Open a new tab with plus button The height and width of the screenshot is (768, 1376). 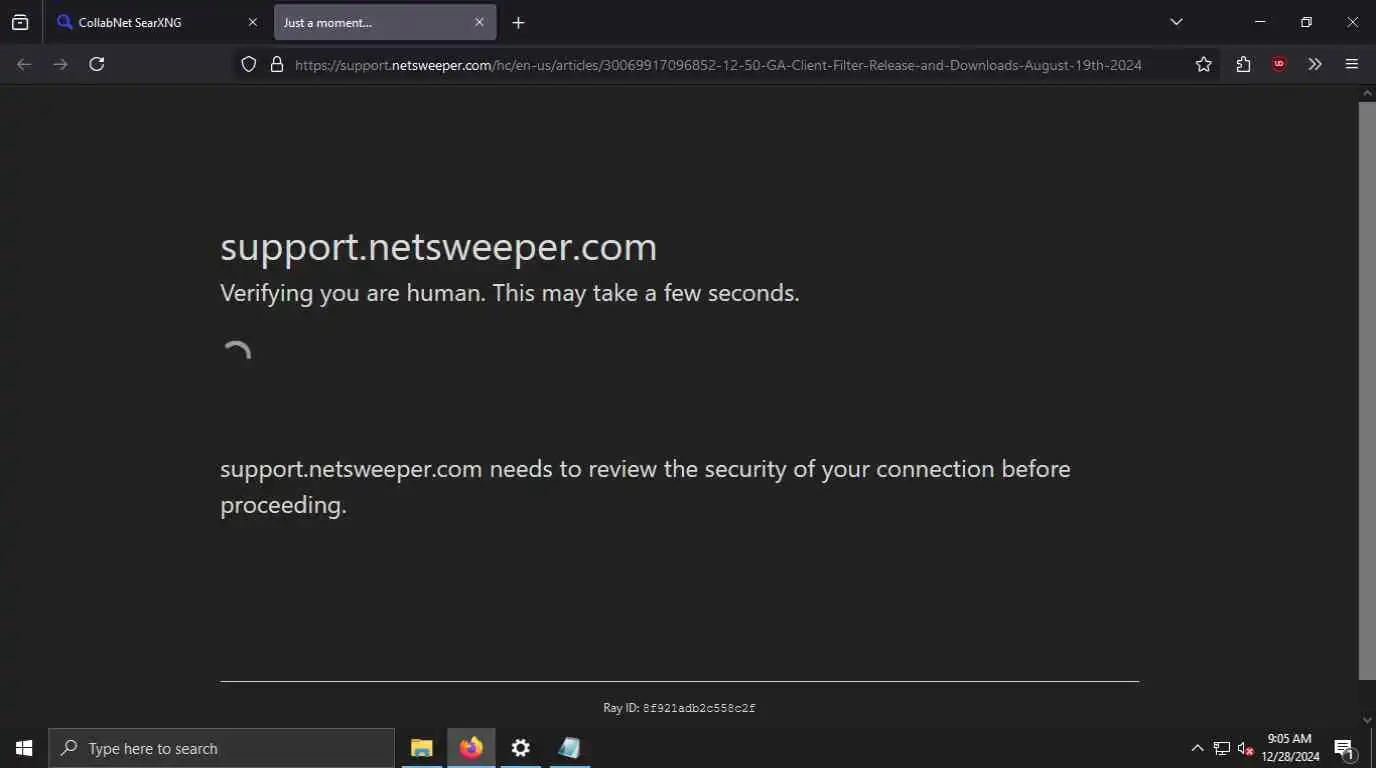518,22
